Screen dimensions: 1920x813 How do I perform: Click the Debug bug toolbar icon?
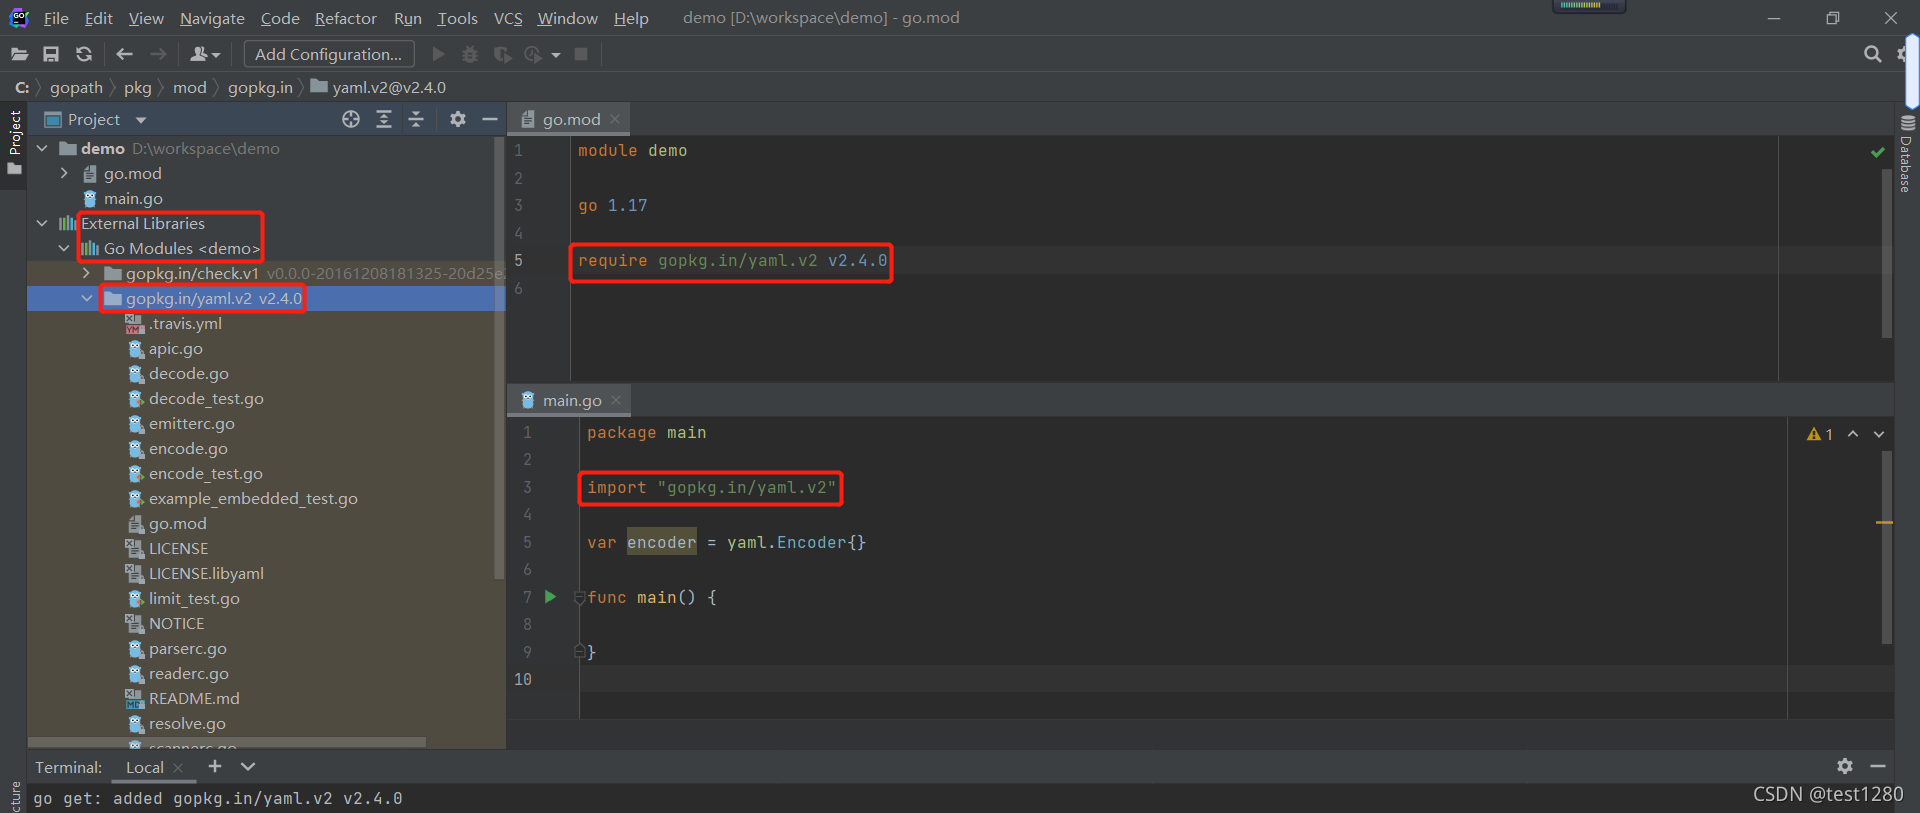pyautogui.click(x=470, y=54)
